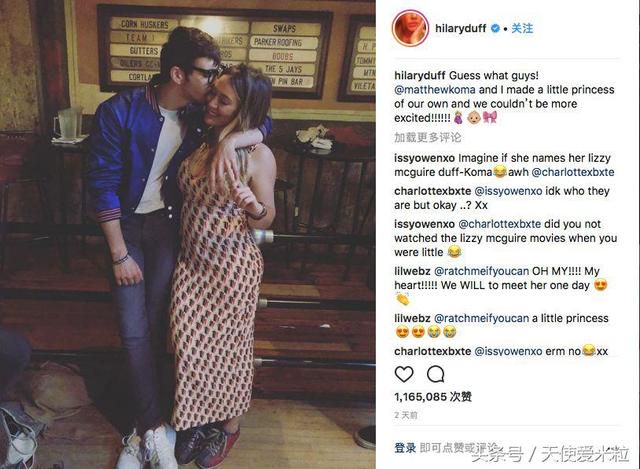Image resolution: width=640 pixels, height=469 pixels.
Task: Load more comments via 加载更多评论
Action: click(x=427, y=138)
